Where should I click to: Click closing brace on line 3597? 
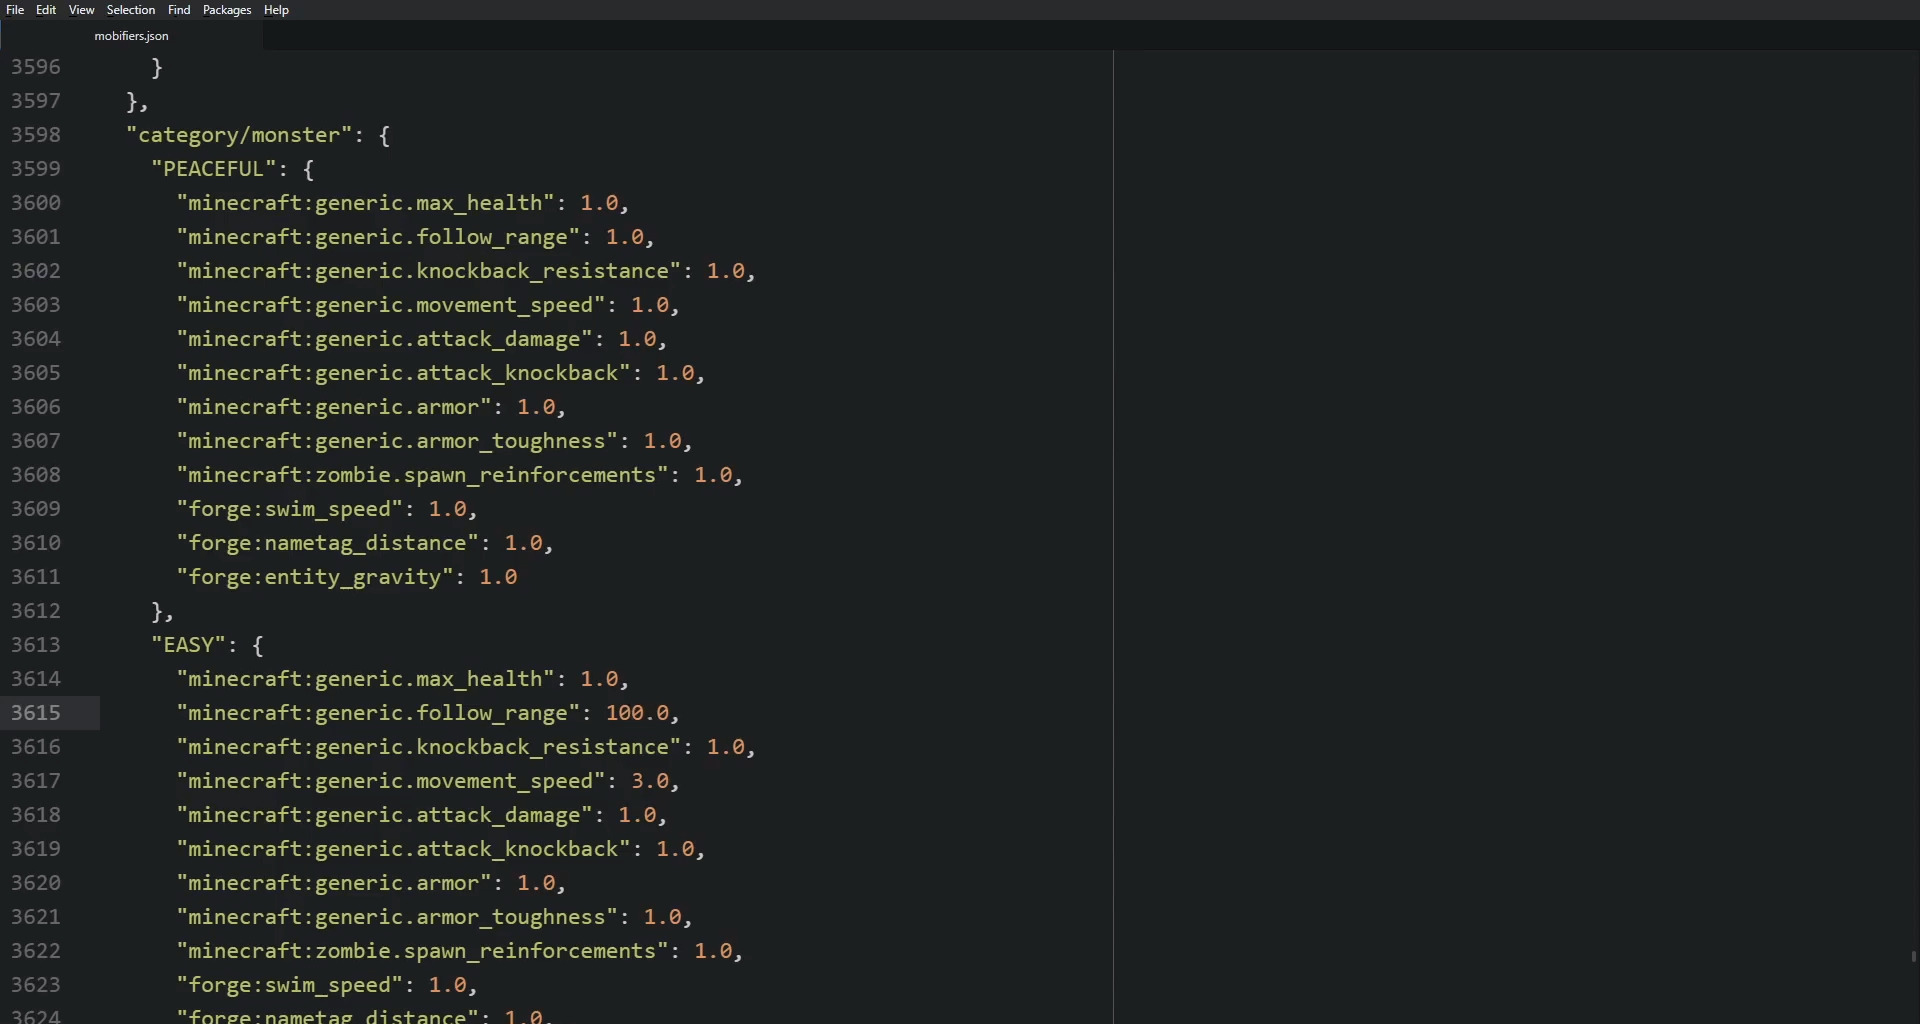(x=132, y=101)
